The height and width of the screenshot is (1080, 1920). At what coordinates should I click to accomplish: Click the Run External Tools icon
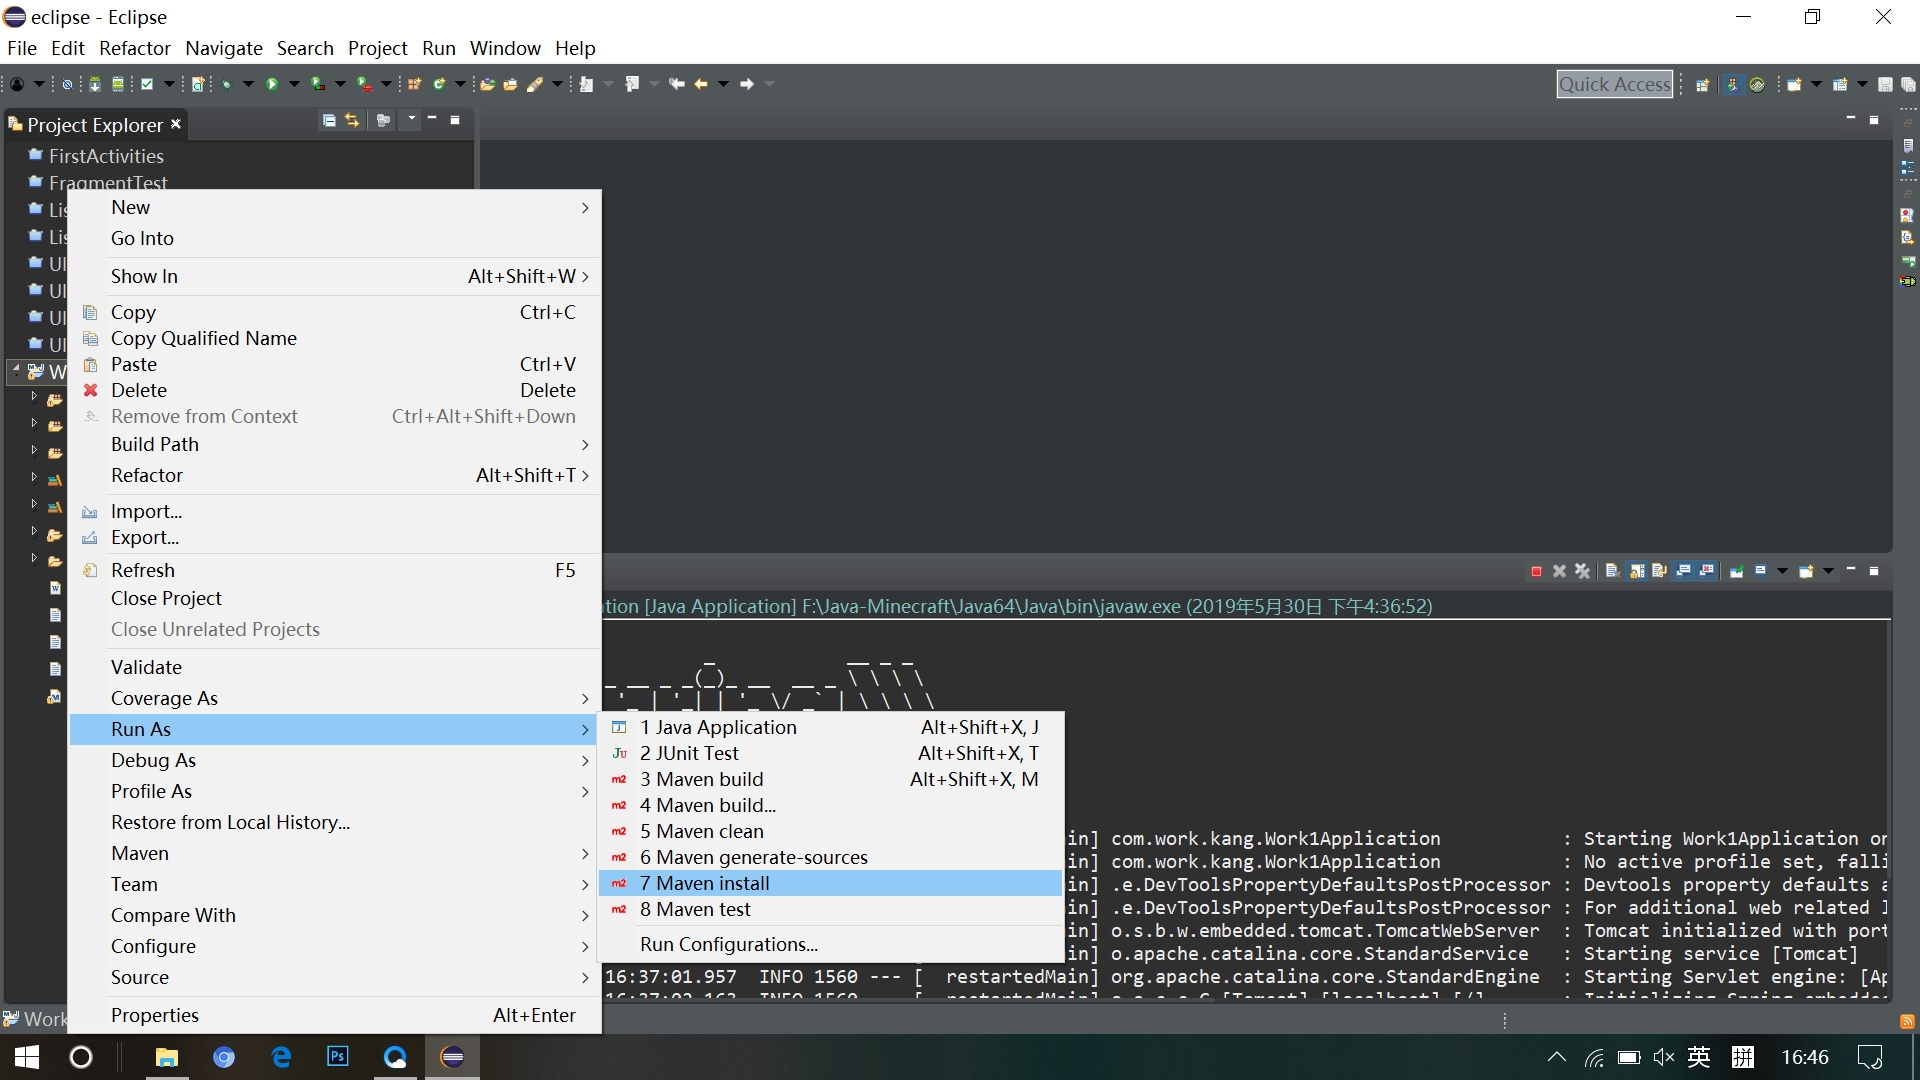(x=365, y=85)
